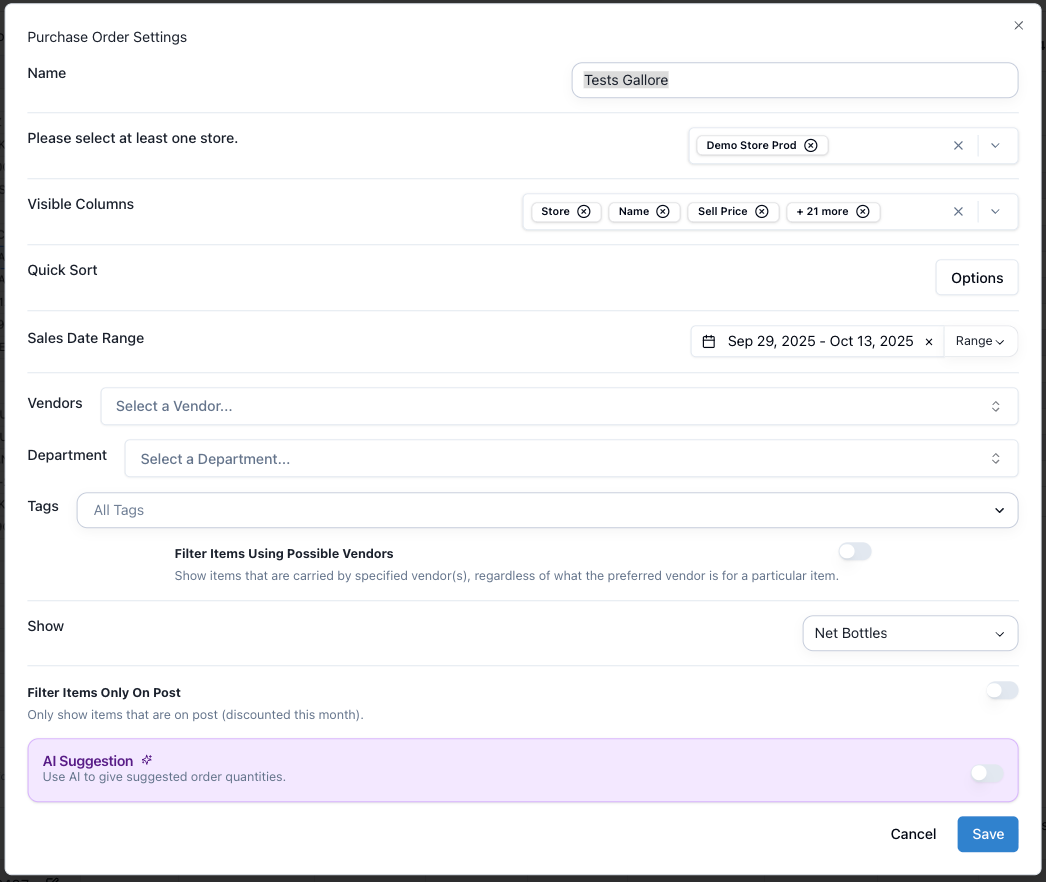Expand the store selection dropdown
Screen dimensions: 1046x882
[995, 146]
